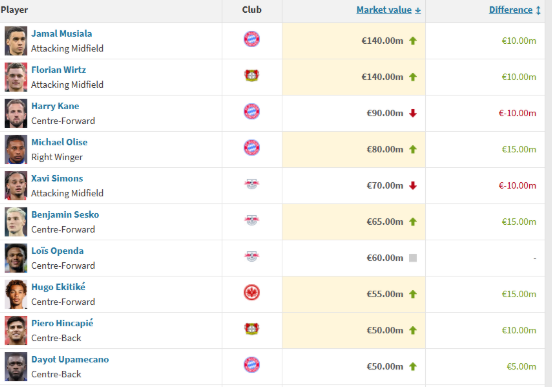Click RB Leipzig logo next to Benjamin Sesko
552x391 pixels.
click(252, 220)
